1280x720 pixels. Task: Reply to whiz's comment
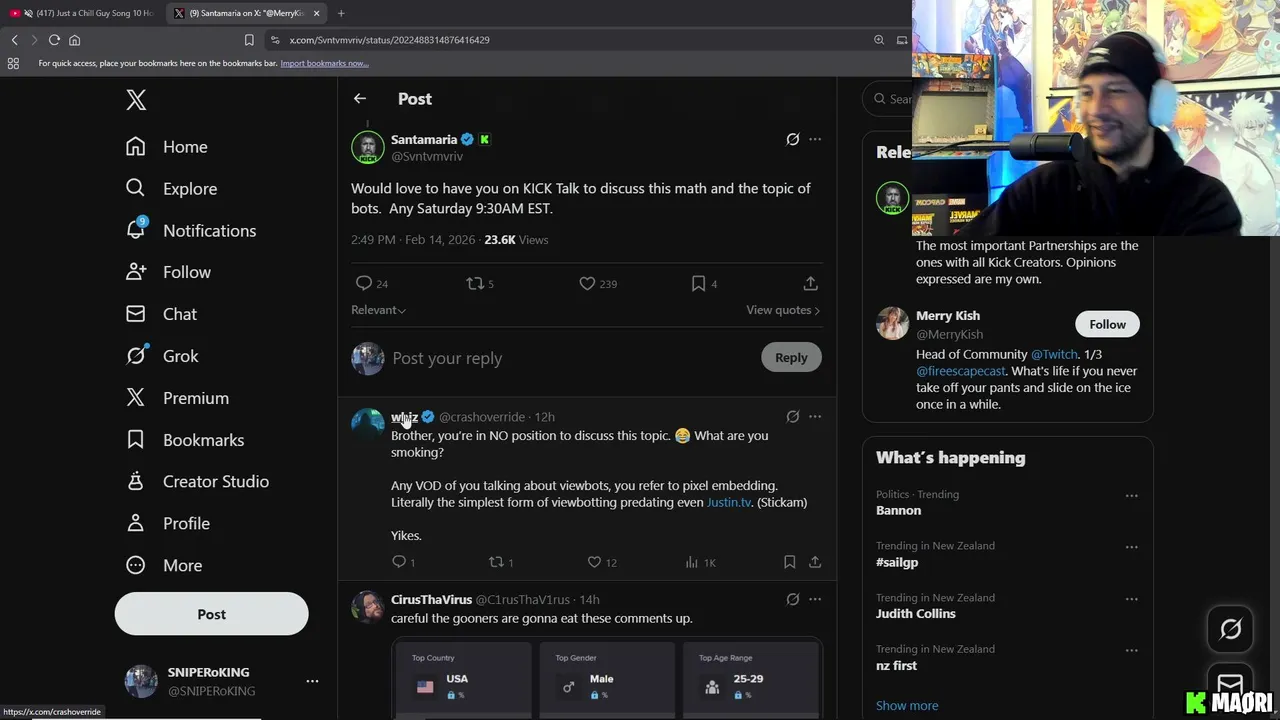(x=403, y=562)
